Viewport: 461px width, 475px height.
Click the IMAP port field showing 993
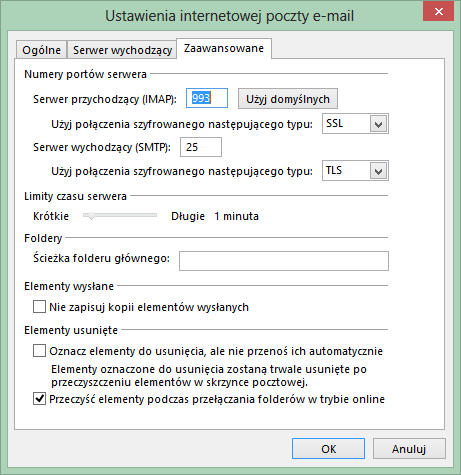(207, 98)
